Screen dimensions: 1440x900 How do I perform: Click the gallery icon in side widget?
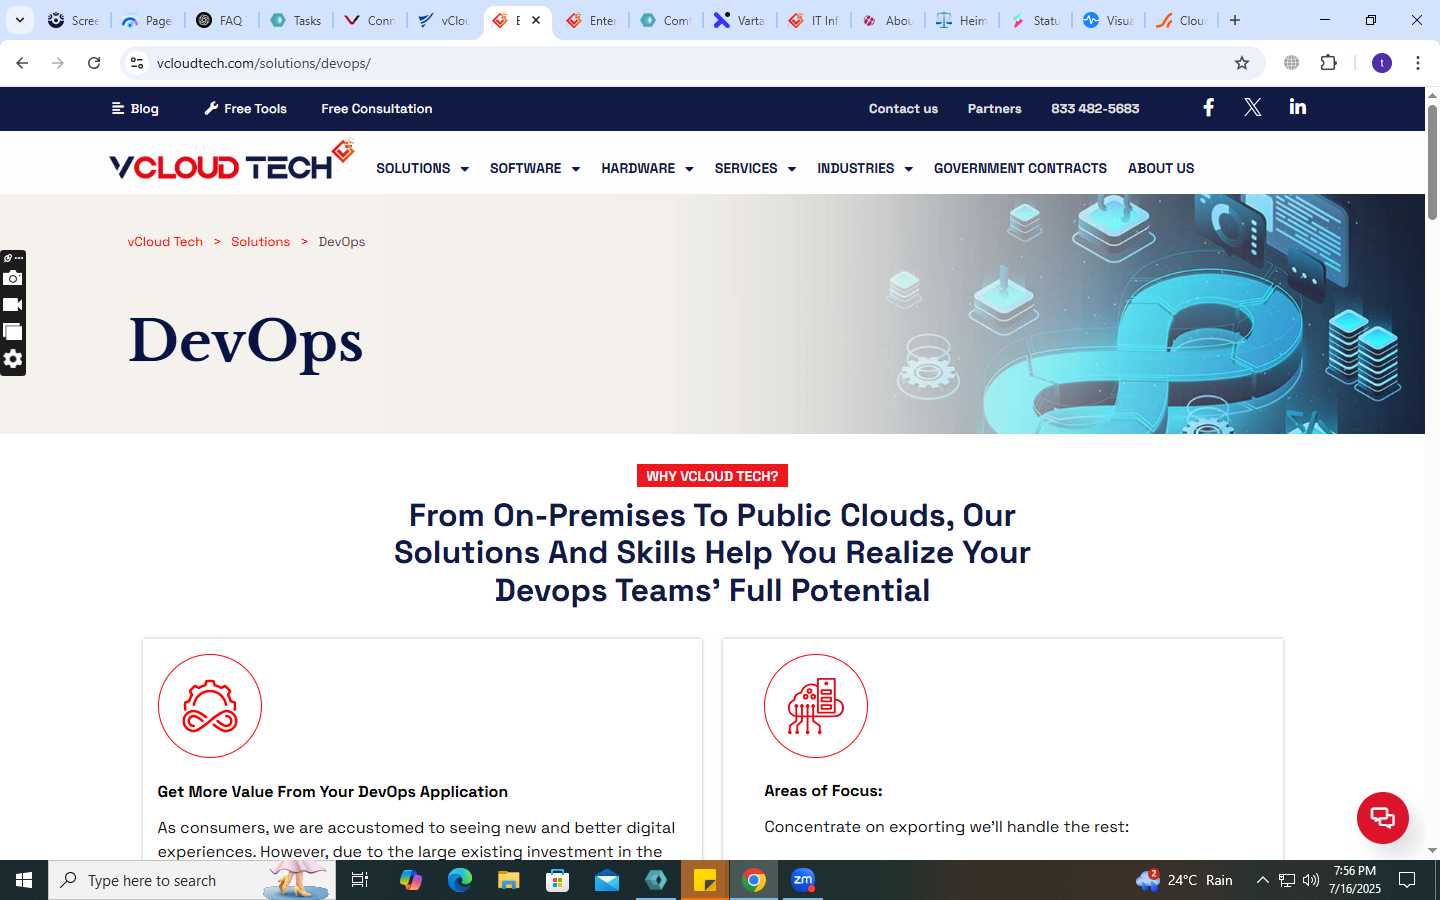click(x=13, y=332)
